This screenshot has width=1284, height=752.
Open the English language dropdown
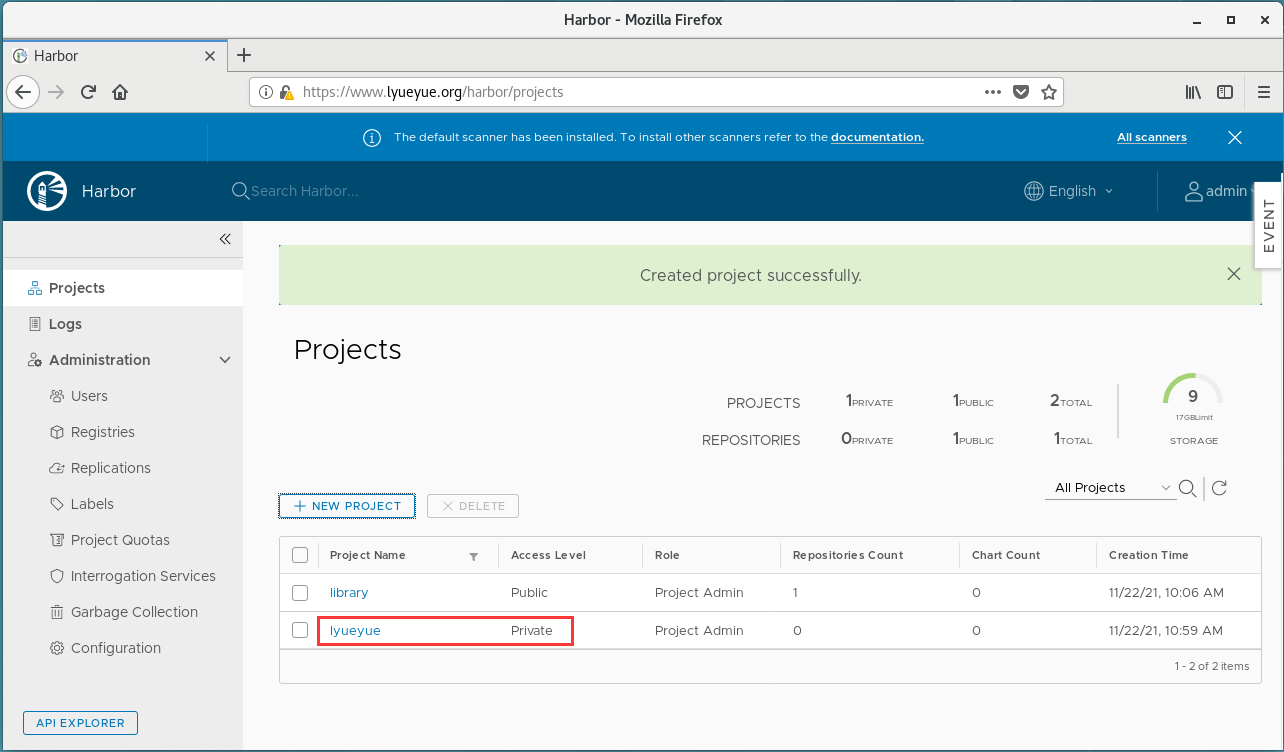pos(1069,191)
